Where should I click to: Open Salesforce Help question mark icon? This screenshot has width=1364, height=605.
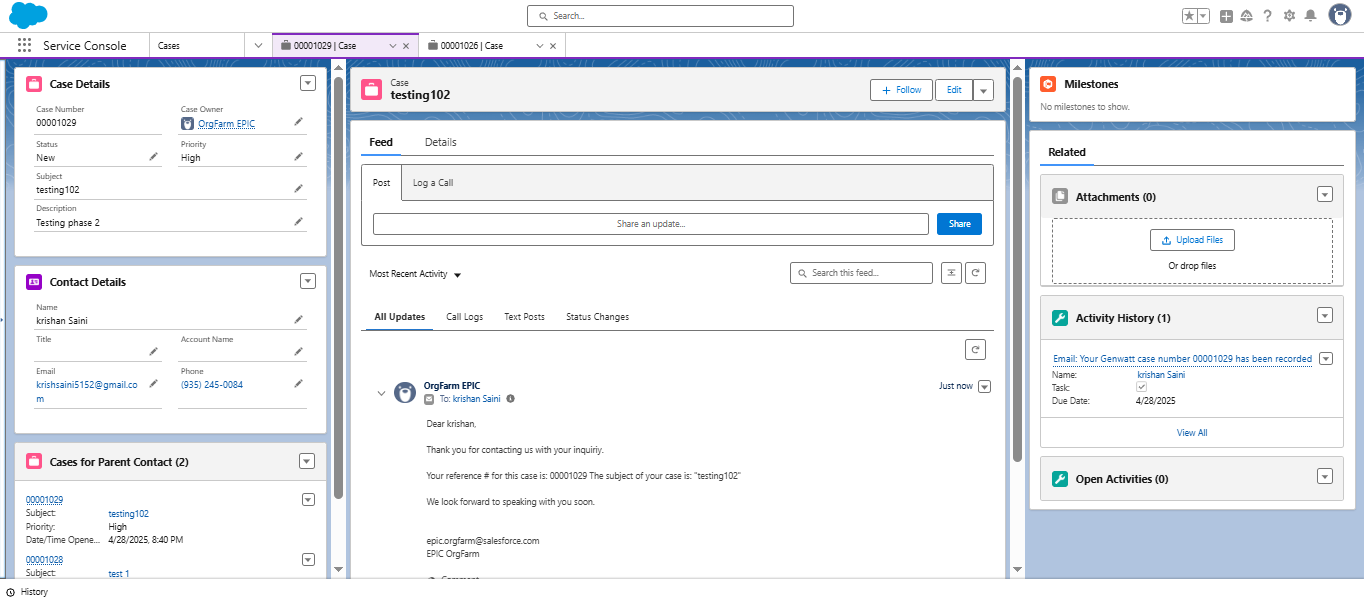(1268, 15)
